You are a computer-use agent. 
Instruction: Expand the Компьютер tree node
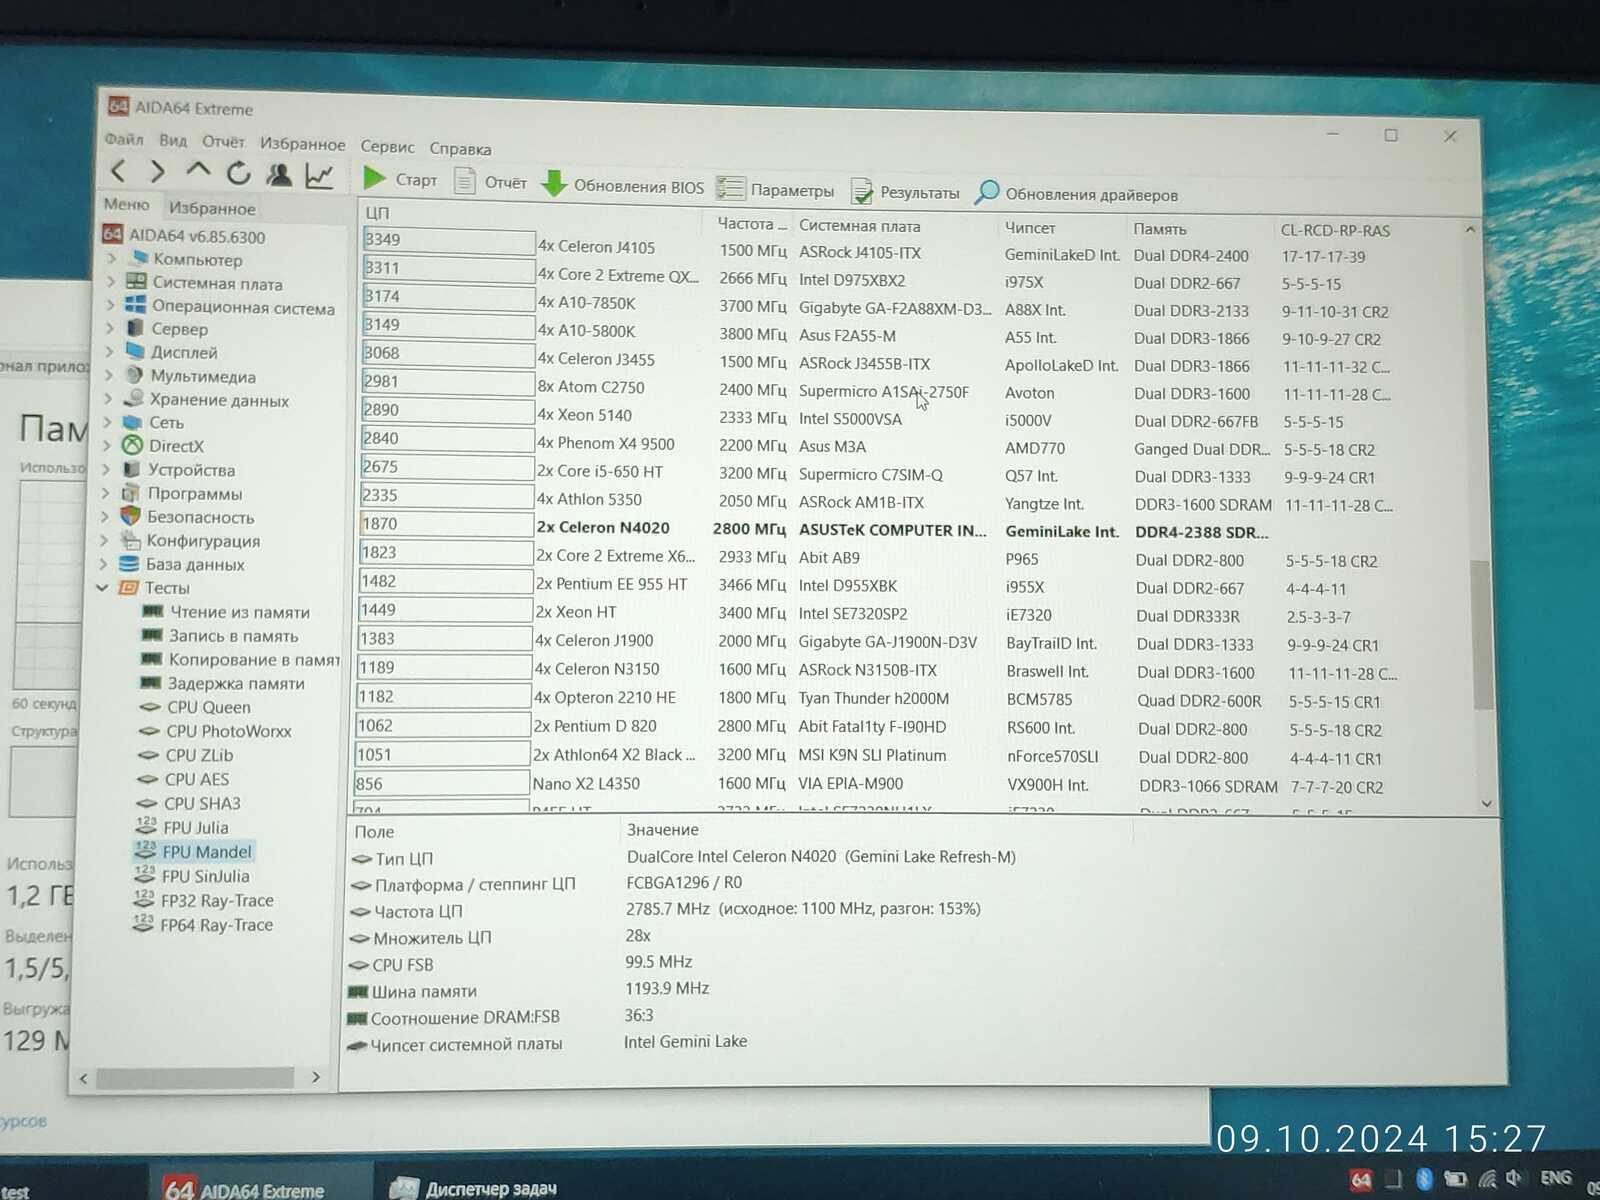112,259
